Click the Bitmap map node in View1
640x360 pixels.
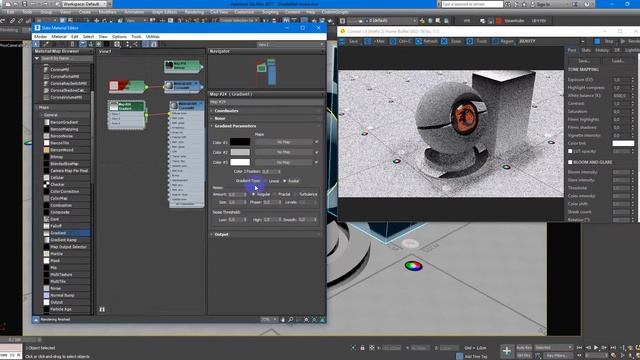pos(182,66)
